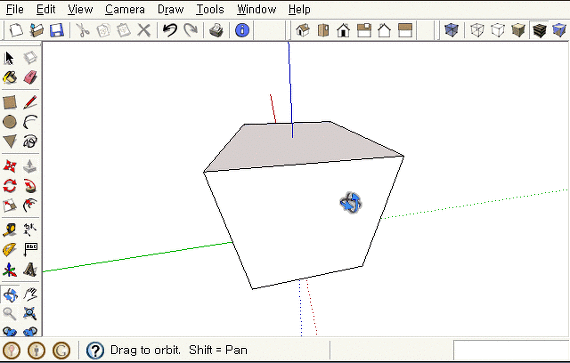The width and height of the screenshot is (570, 363).
Task: Redo the last undone action
Action: tap(190, 30)
